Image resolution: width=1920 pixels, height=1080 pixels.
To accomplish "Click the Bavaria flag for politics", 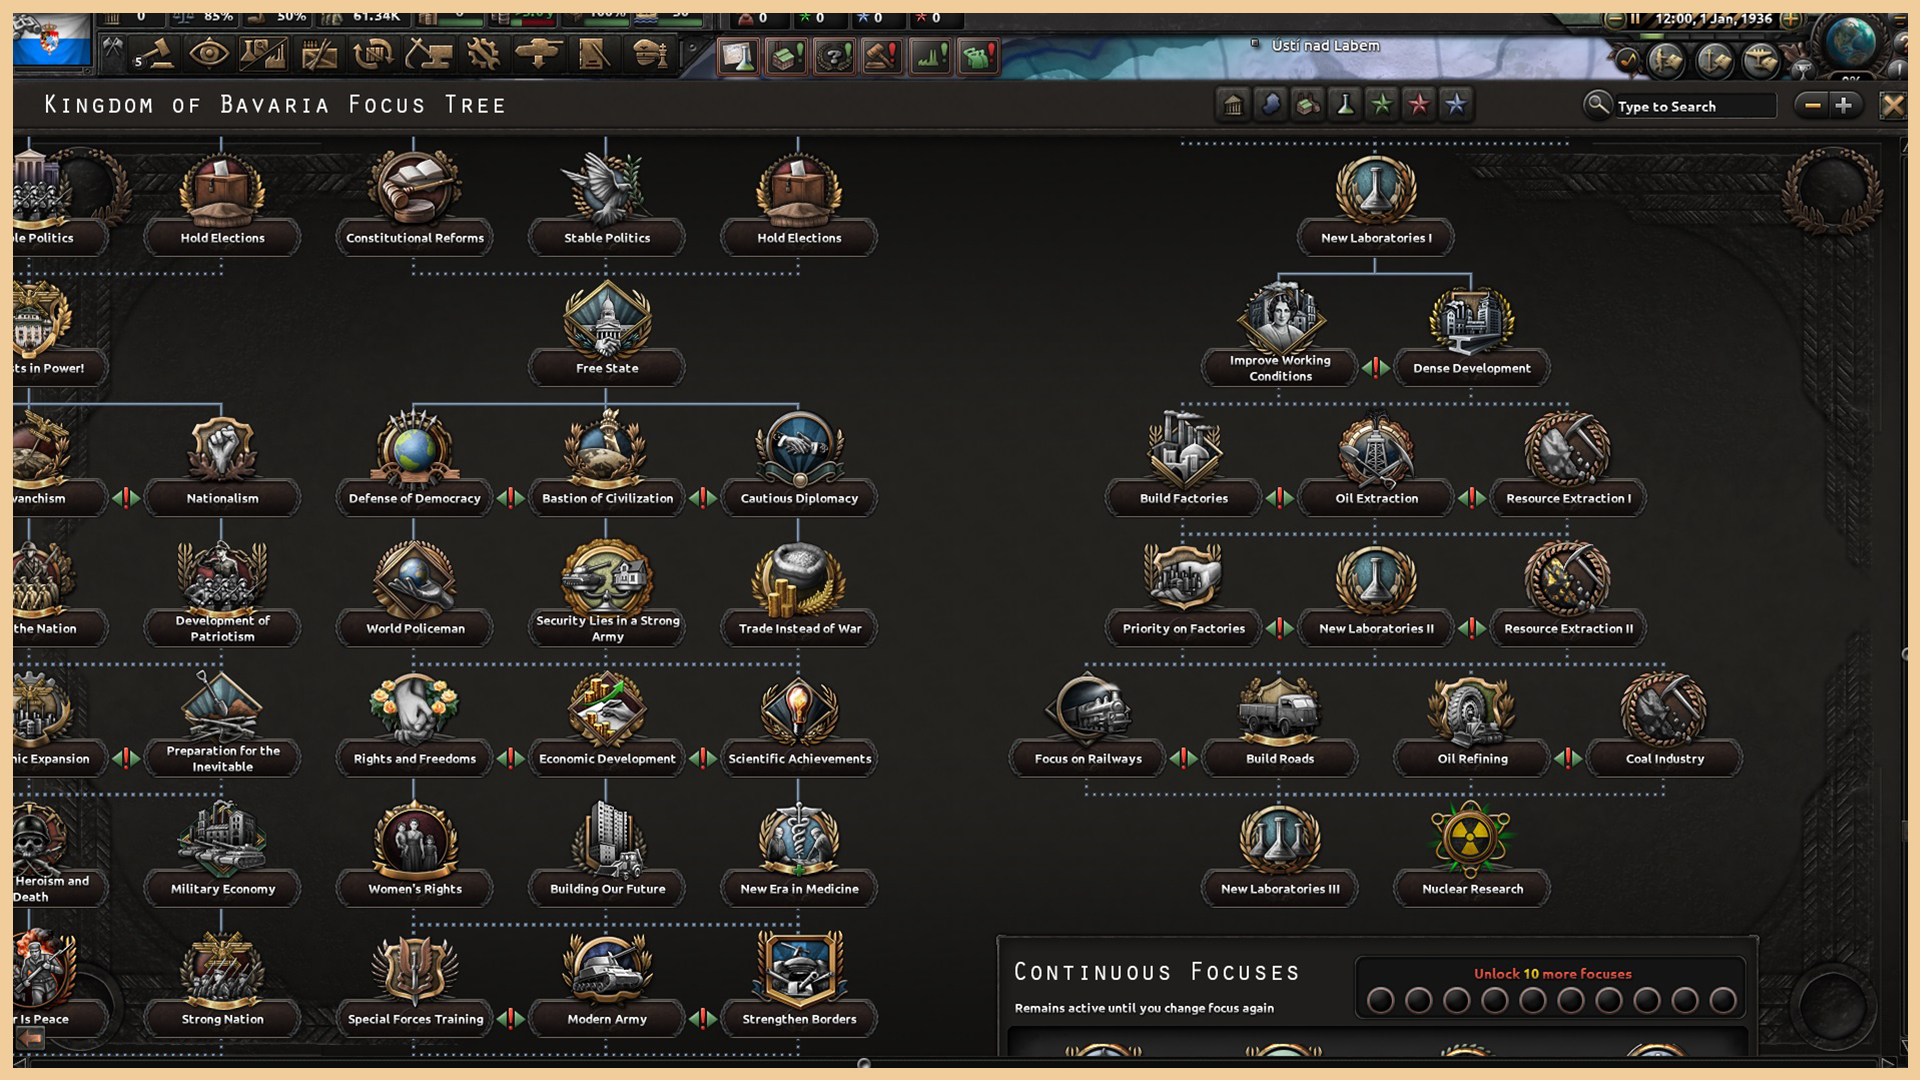I will click(52, 40).
